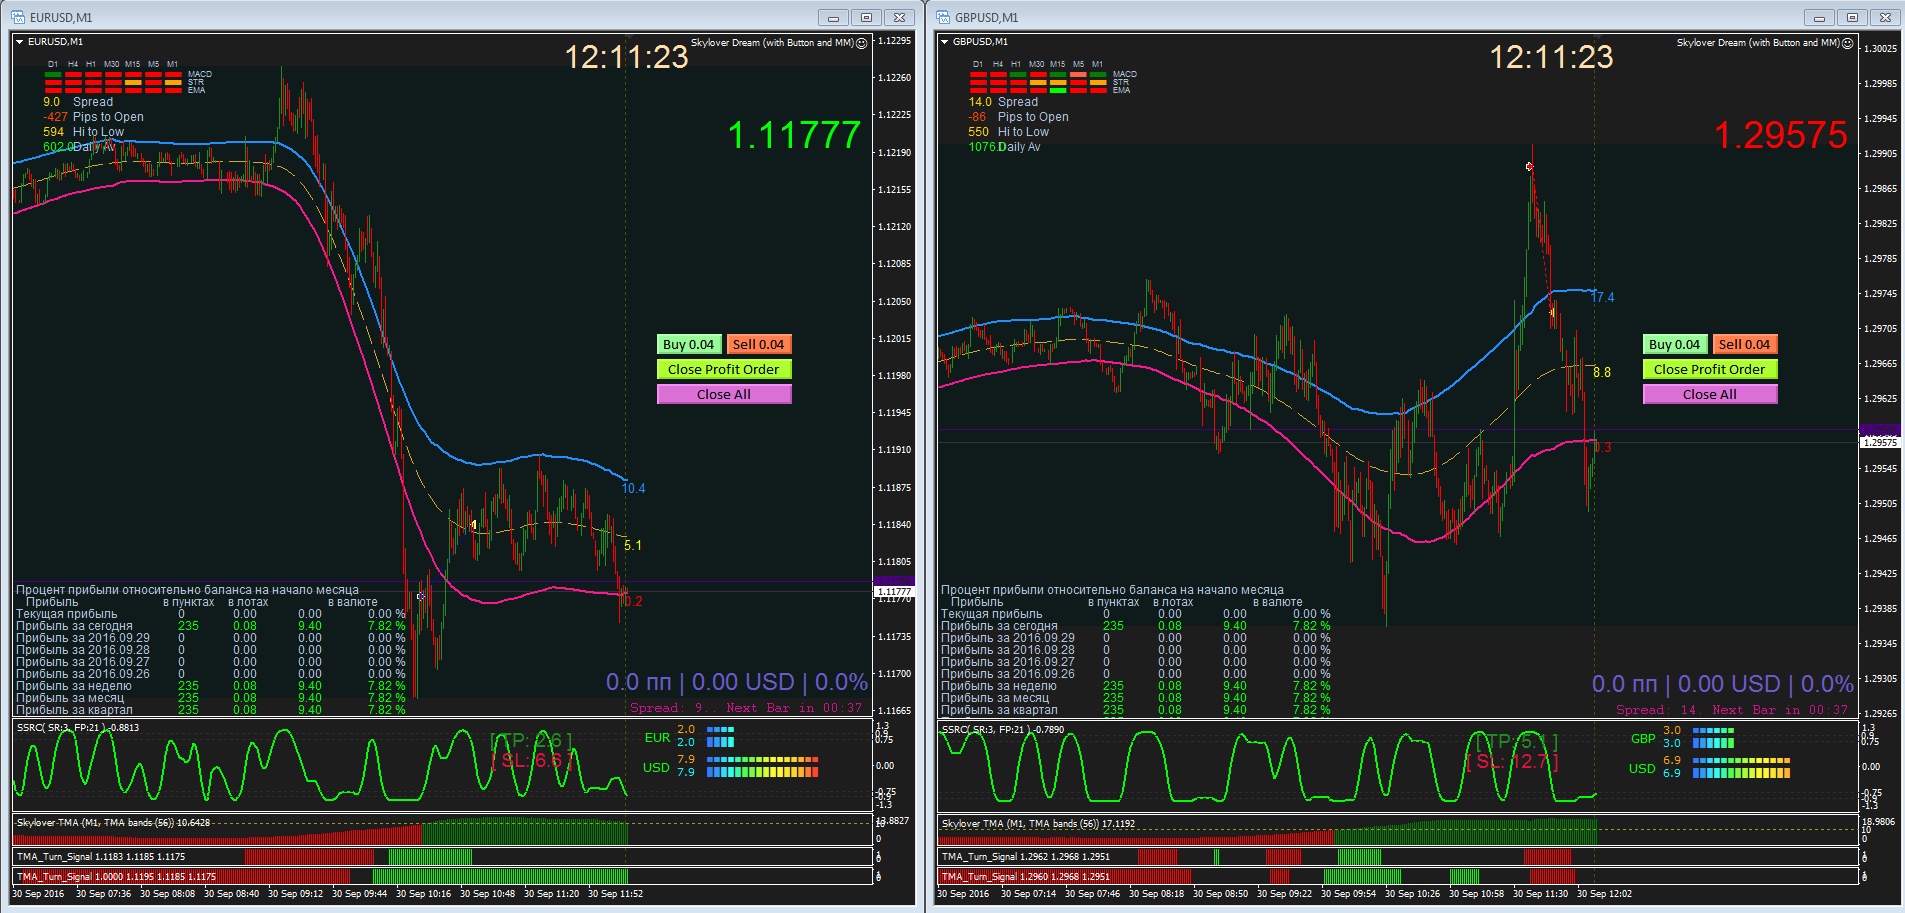Click TMA_Turn_Signal 1.1183 label on EURUSD

pyautogui.click(x=101, y=857)
